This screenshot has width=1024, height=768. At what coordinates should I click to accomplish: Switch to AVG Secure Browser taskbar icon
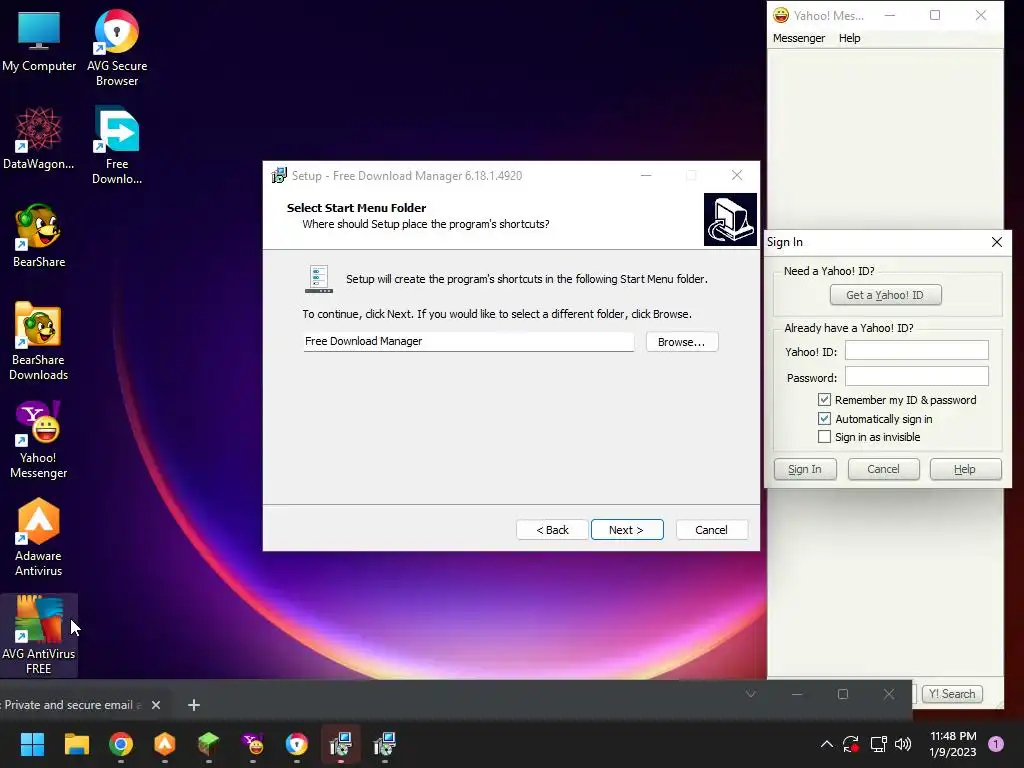tap(296, 744)
